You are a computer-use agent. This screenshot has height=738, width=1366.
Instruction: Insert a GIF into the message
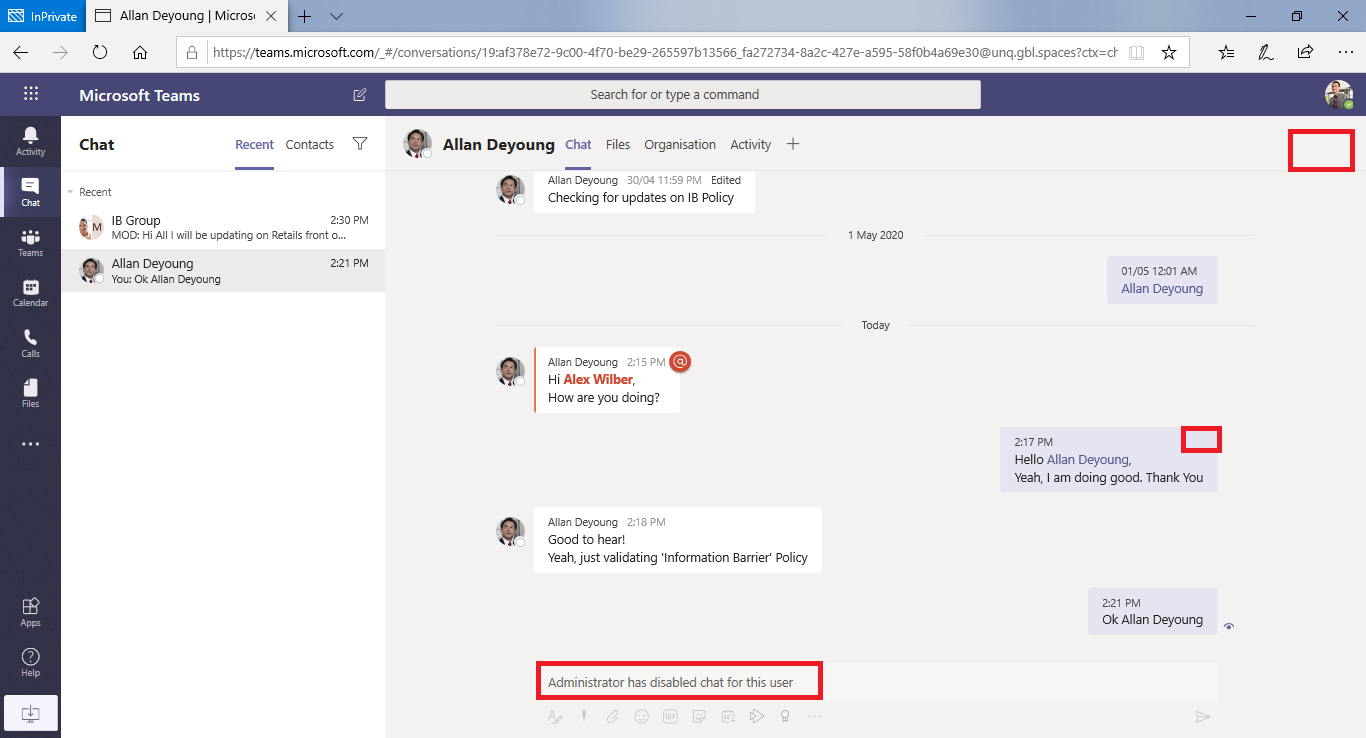670,716
